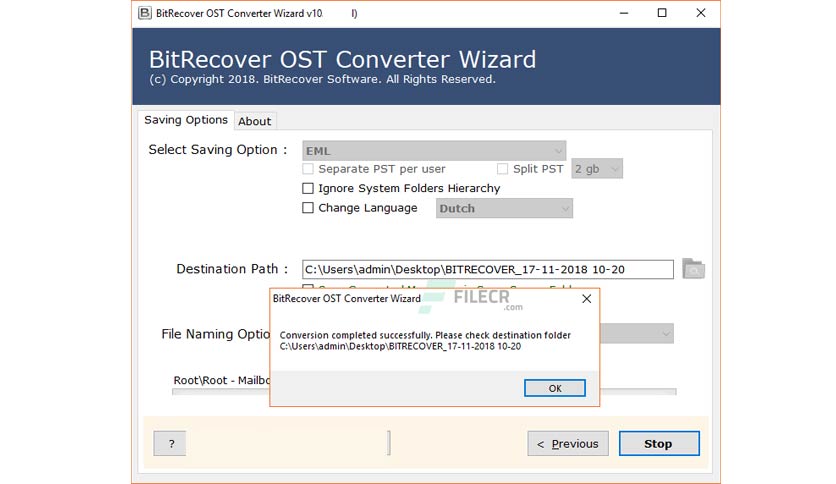Close the conversion completed dialog
The image size is (836, 484).
586,299
